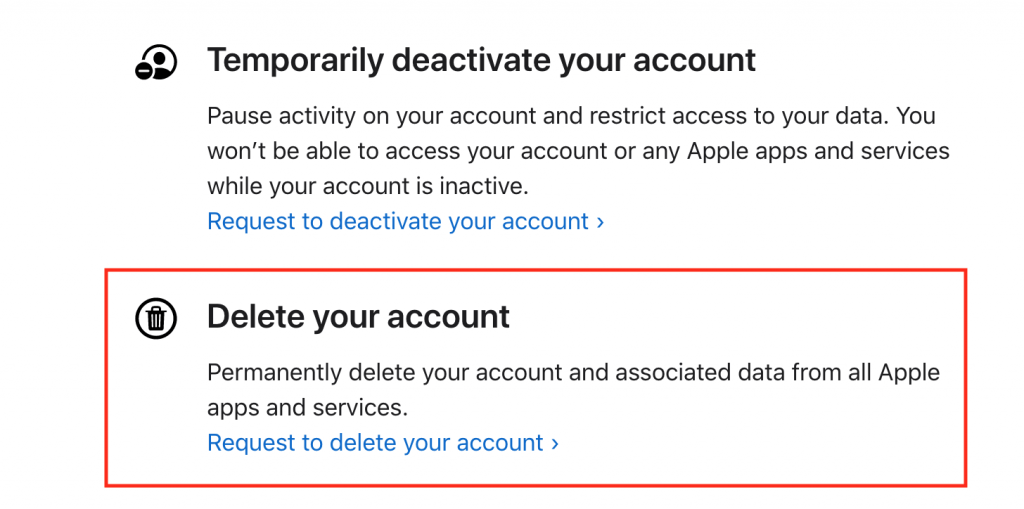Click the word 'Permanently' in delete description

[x=274, y=372]
